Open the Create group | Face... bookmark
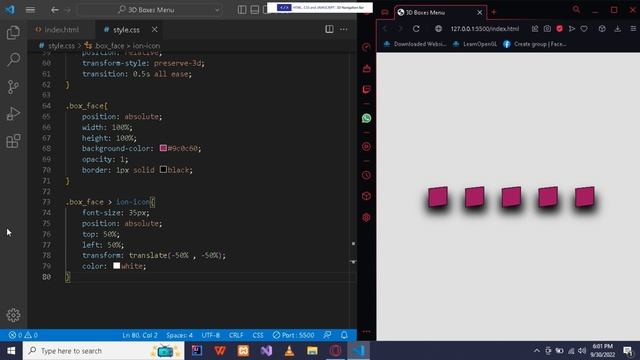The image size is (640, 360). 535,44
